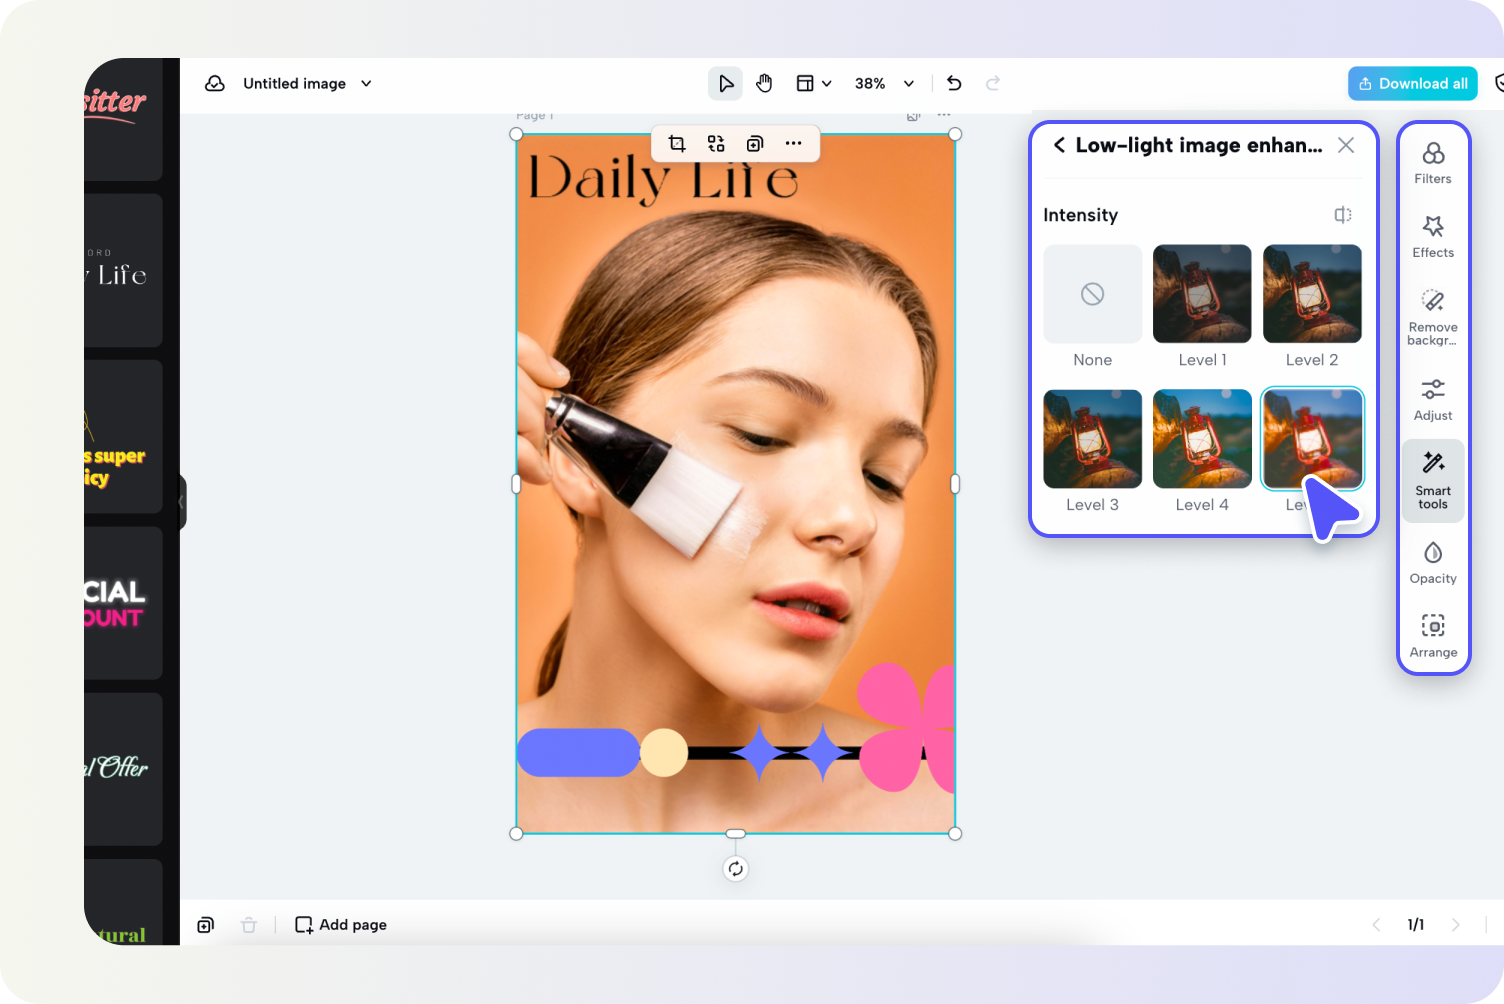Expand the Untitled image name dropdown

[366, 83]
